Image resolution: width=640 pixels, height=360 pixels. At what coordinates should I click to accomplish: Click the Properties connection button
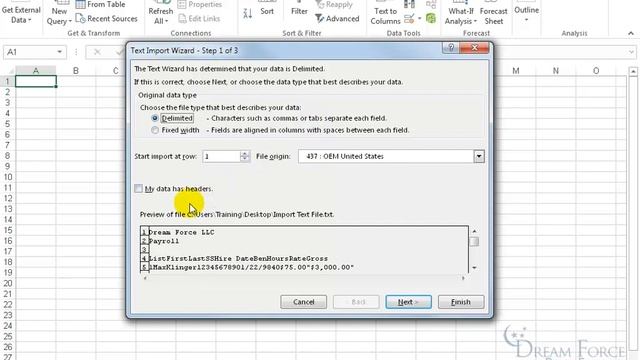pos(200,4)
